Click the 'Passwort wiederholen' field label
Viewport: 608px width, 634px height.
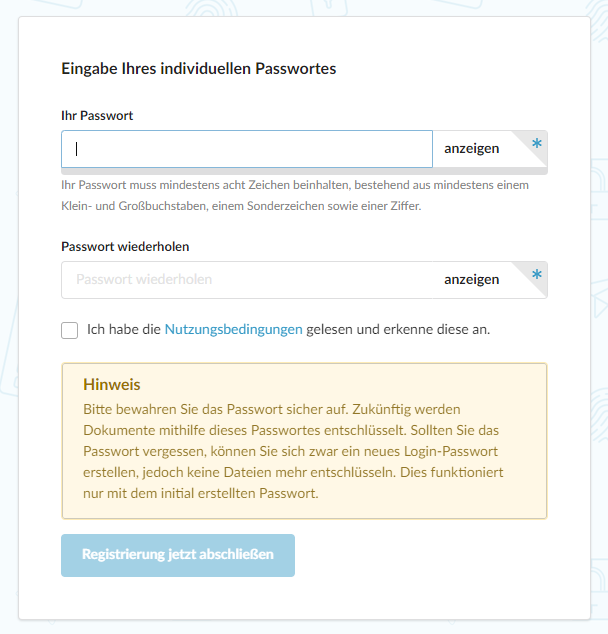coord(125,246)
